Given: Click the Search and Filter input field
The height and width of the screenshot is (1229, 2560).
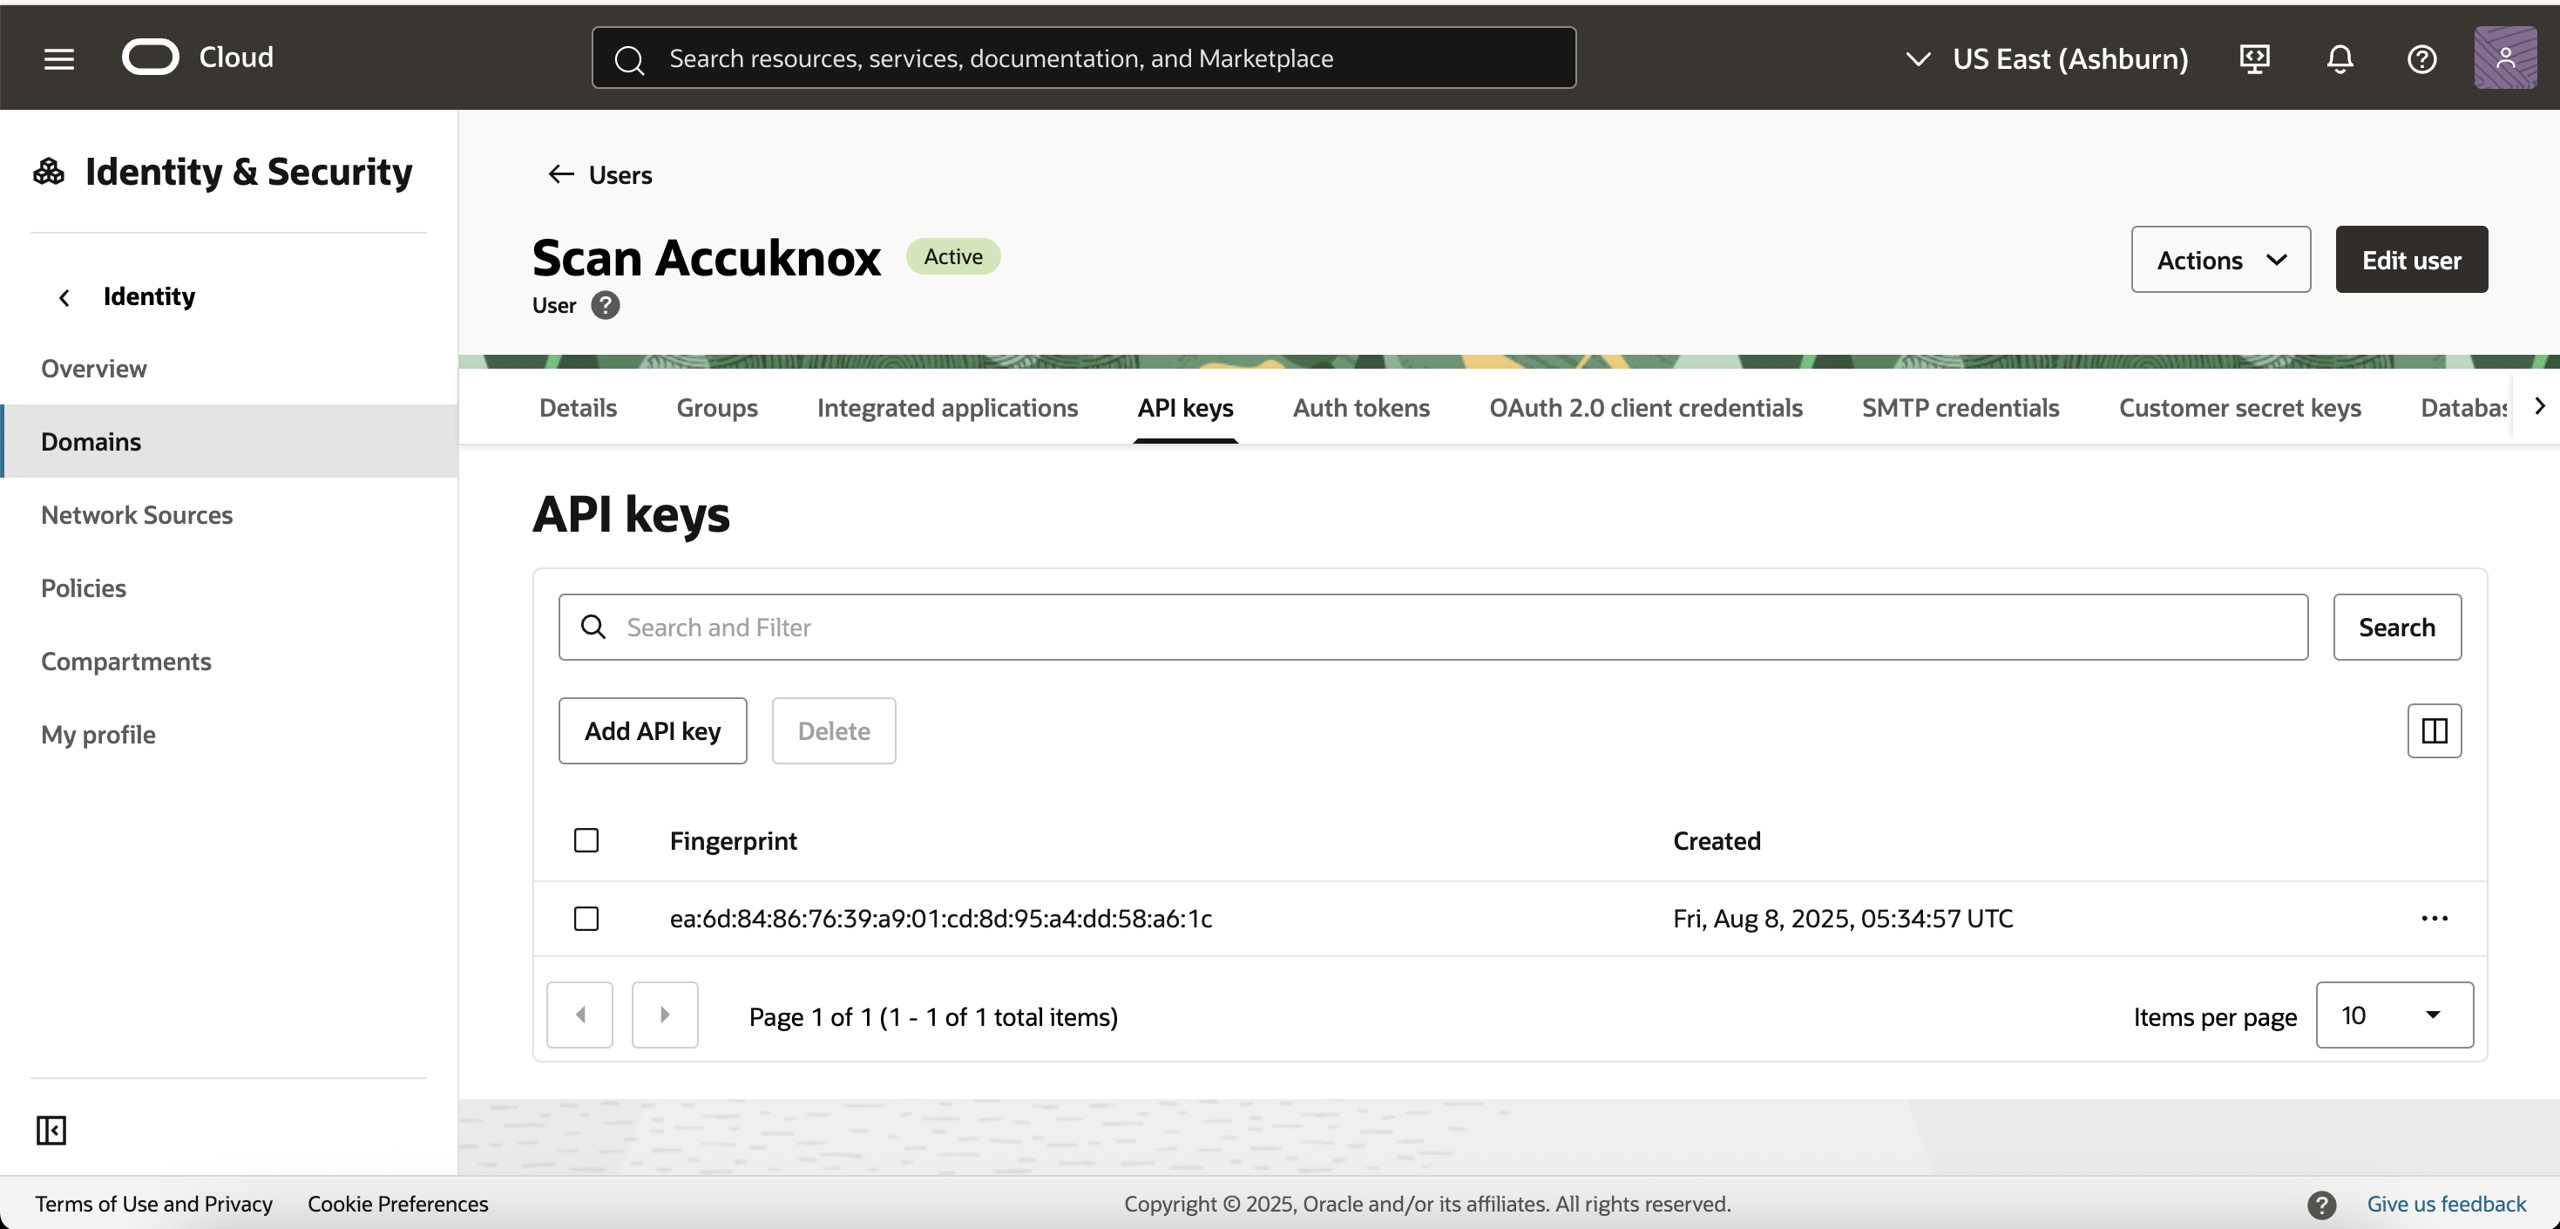Looking at the screenshot, I should (1432, 627).
